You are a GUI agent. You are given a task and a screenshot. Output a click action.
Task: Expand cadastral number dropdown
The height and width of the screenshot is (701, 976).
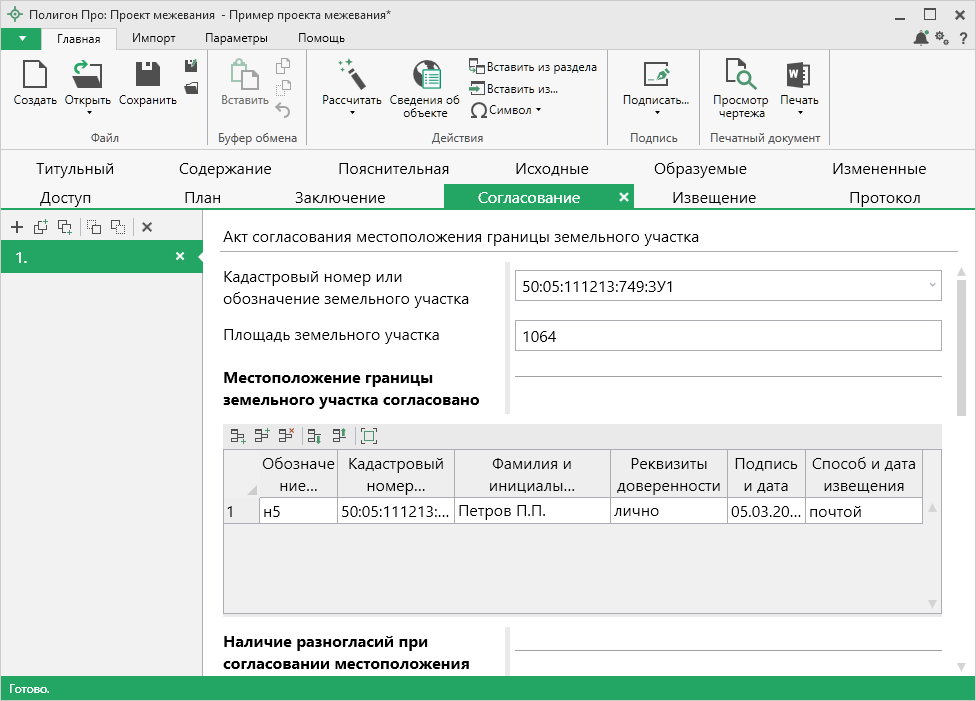[932, 287]
